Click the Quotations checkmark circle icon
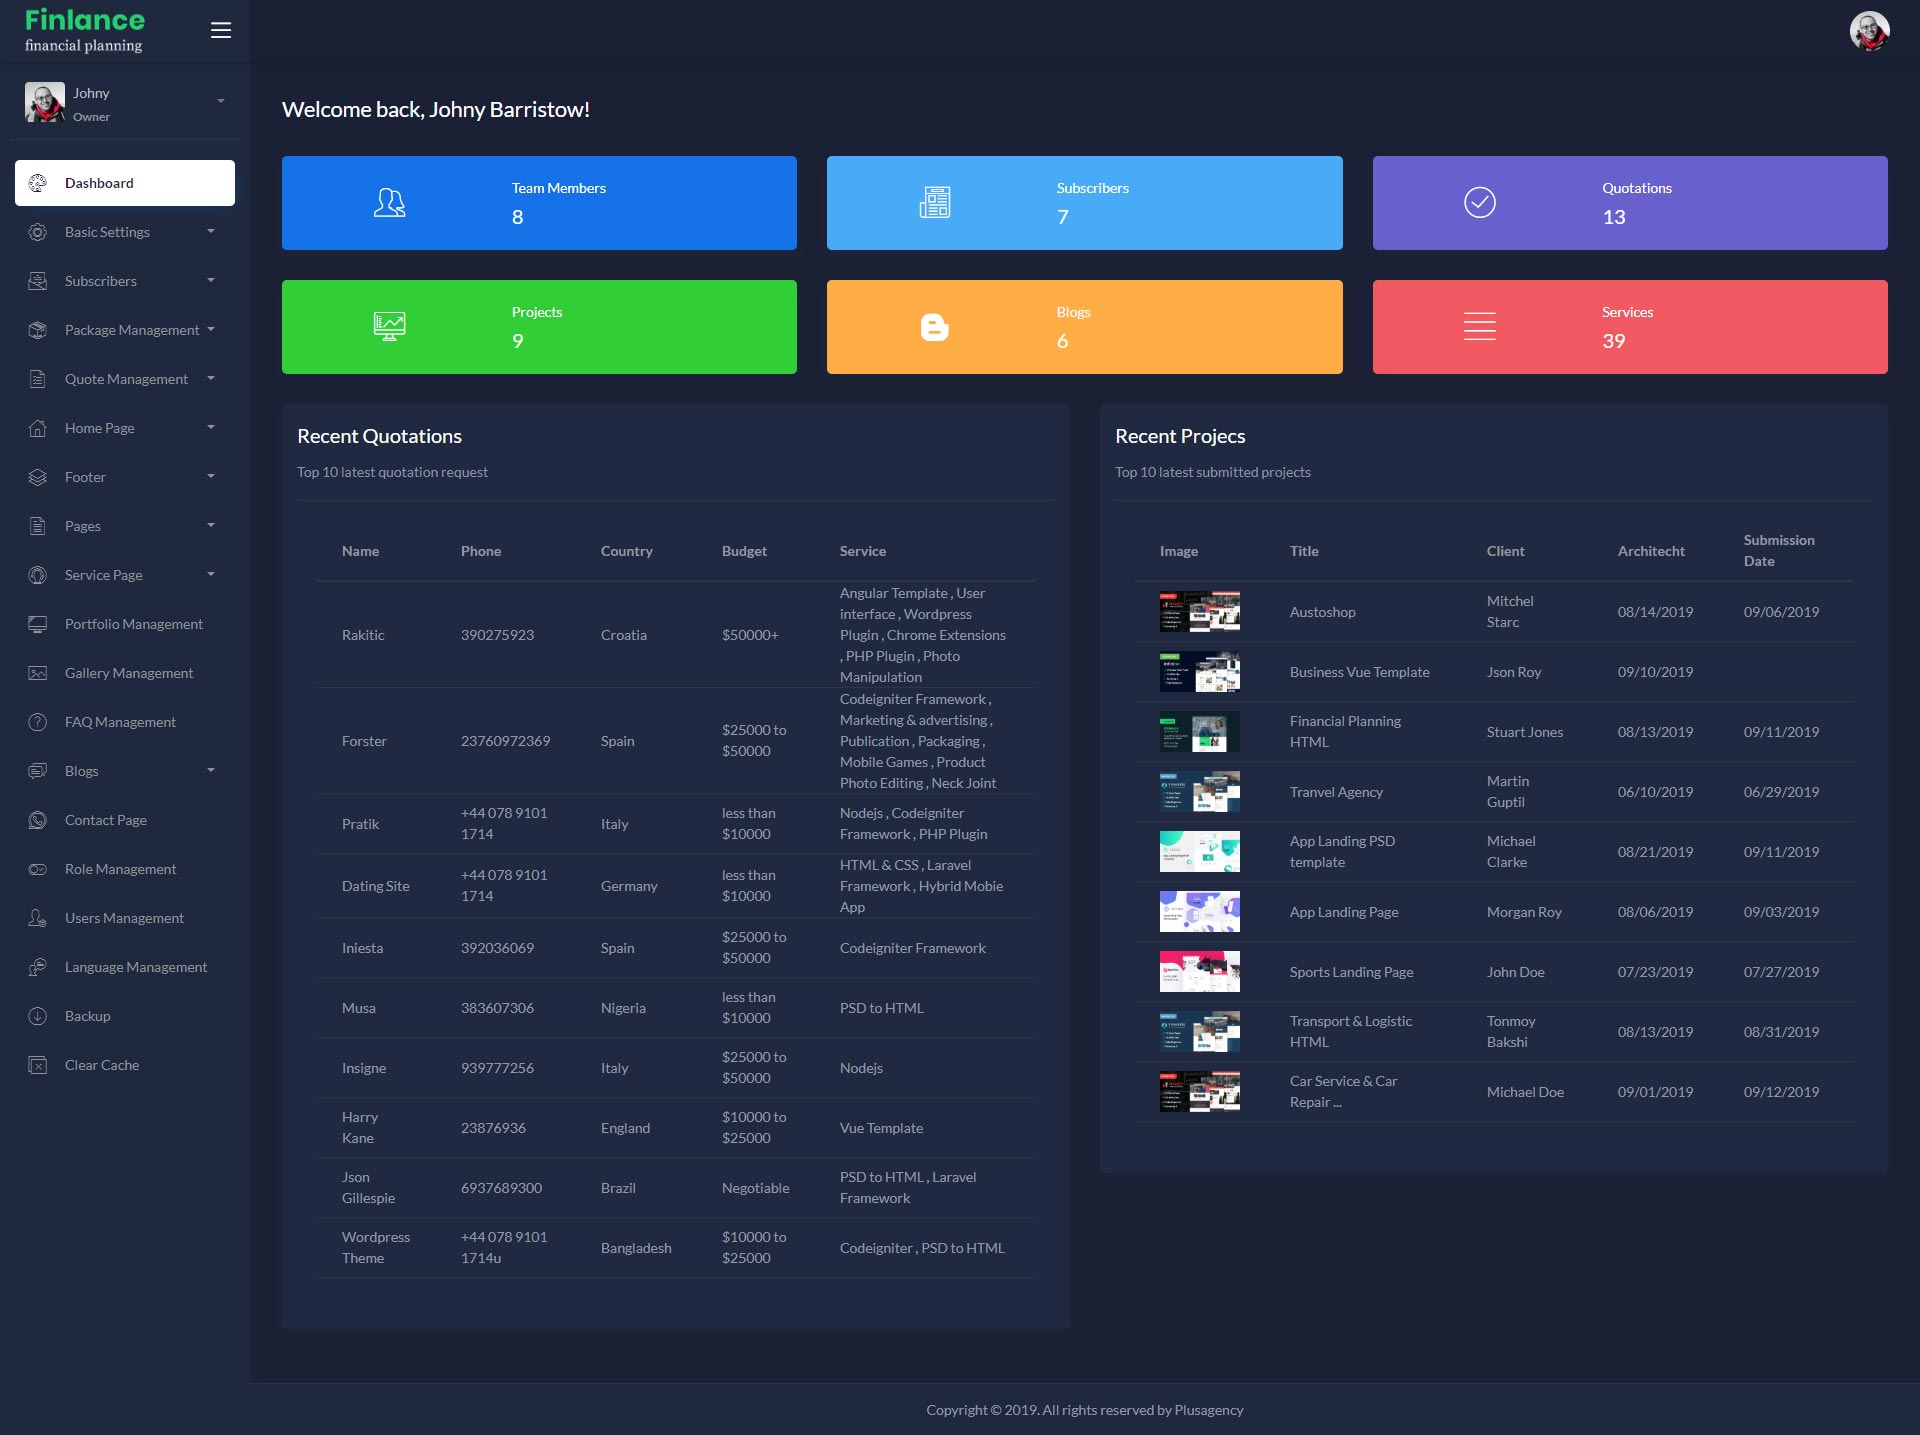The height and width of the screenshot is (1435, 1920). tap(1479, 203)
